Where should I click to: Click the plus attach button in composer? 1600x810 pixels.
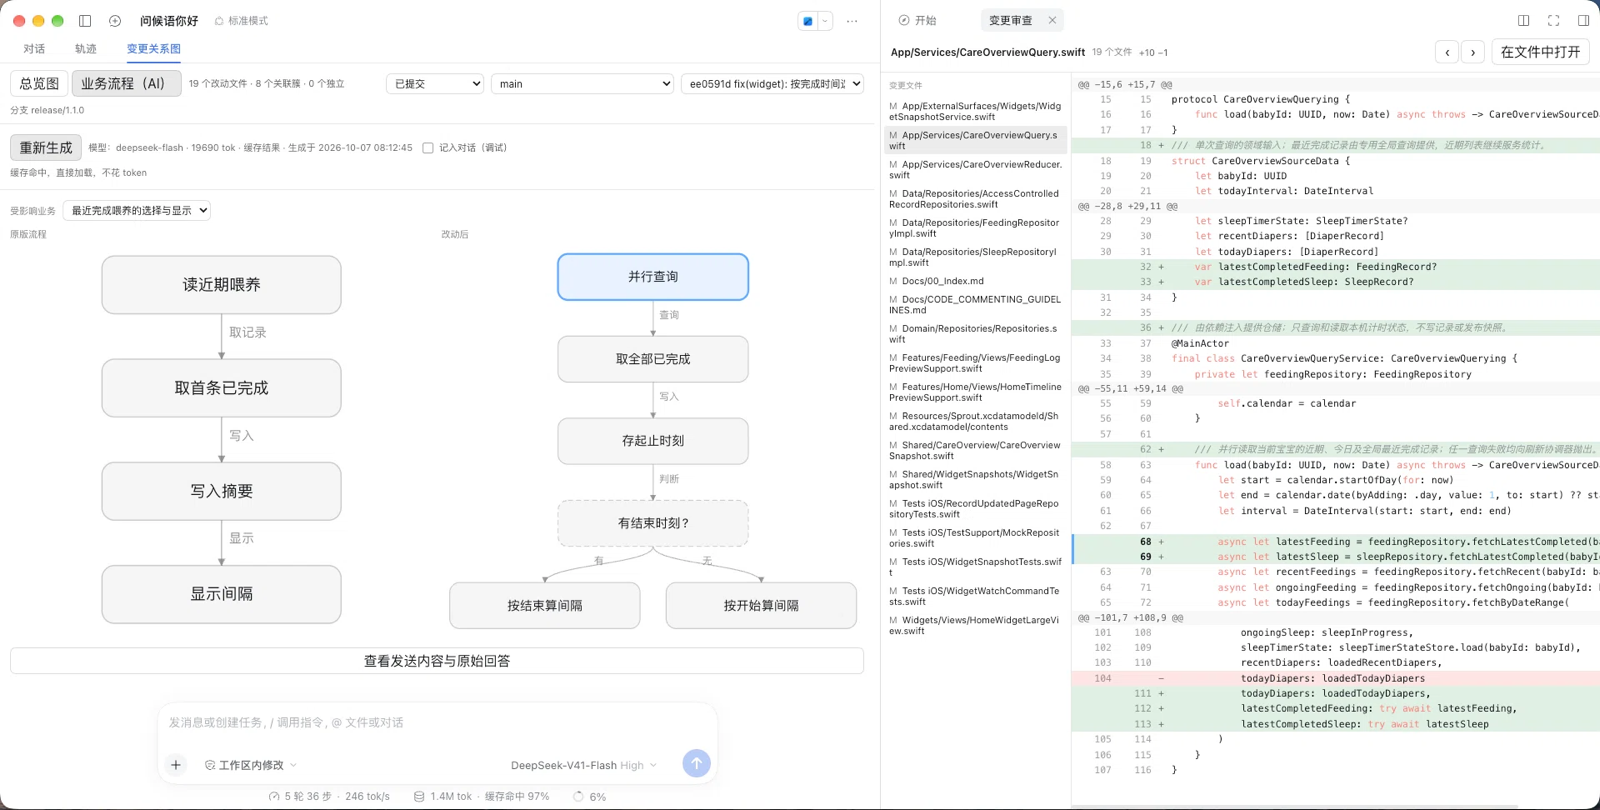[x=176, y=765]
